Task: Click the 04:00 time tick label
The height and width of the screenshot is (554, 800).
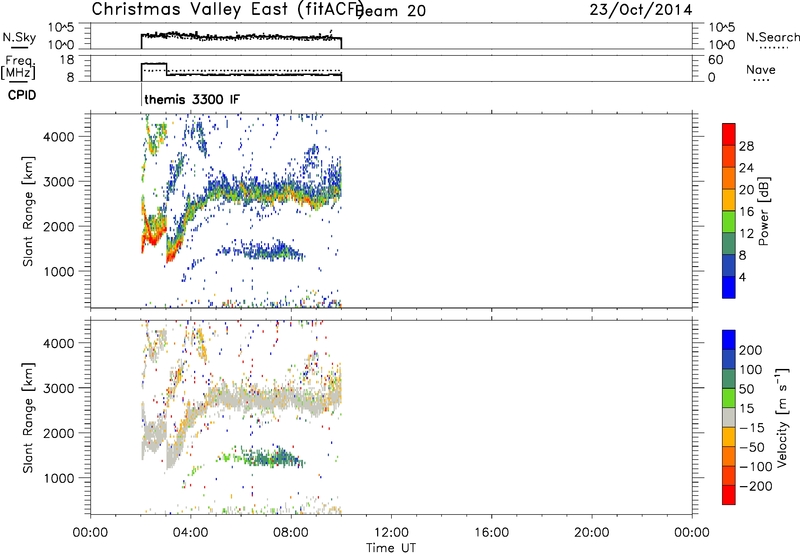Action: click(x=191, y=533)
